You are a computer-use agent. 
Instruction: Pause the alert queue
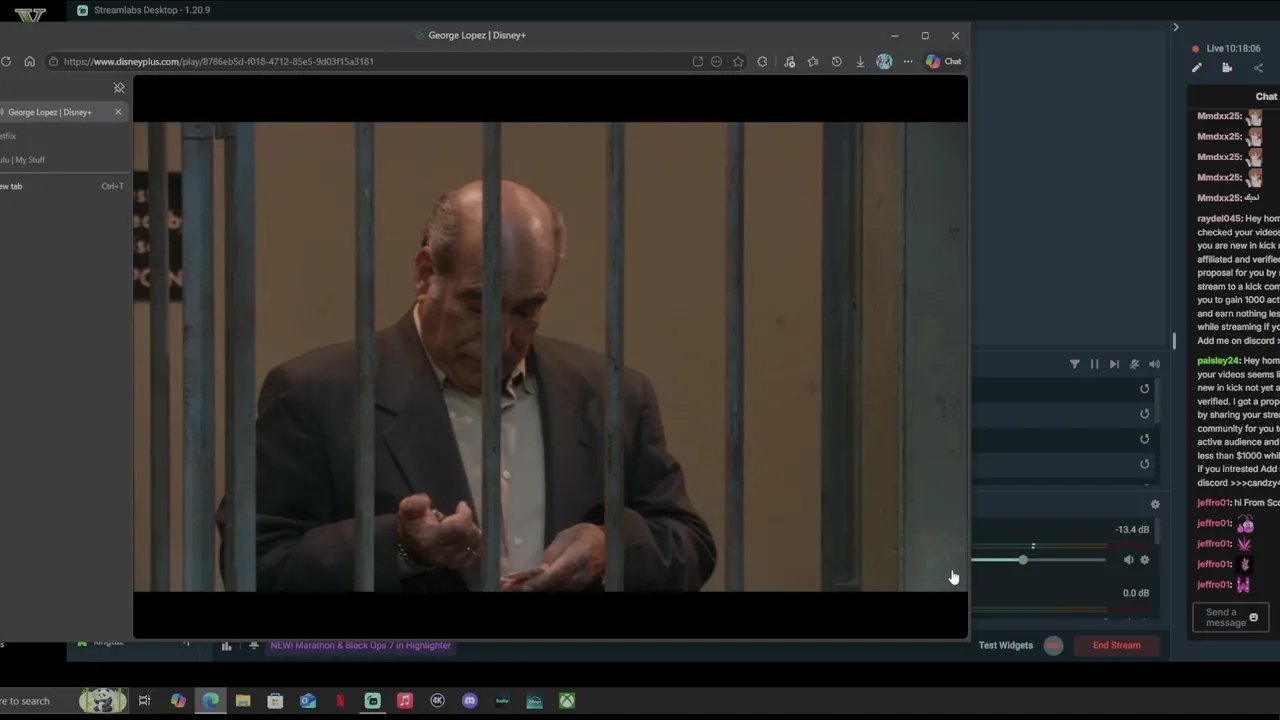[x=1094, y=364]
